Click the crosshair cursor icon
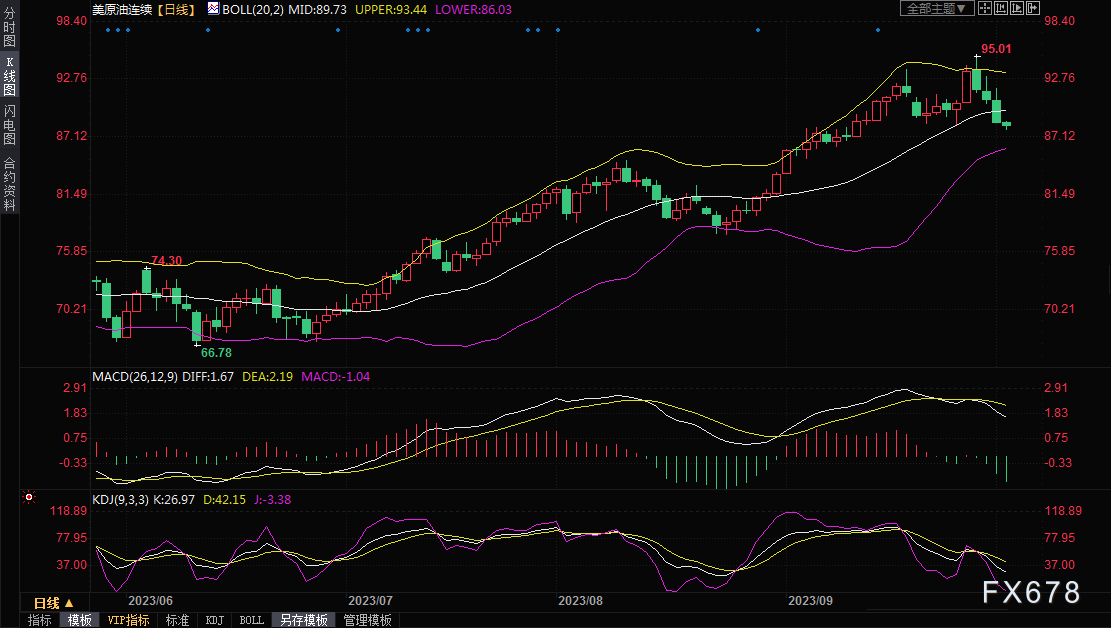Viewport: 1111px width, 628px height. coord(985,9)
